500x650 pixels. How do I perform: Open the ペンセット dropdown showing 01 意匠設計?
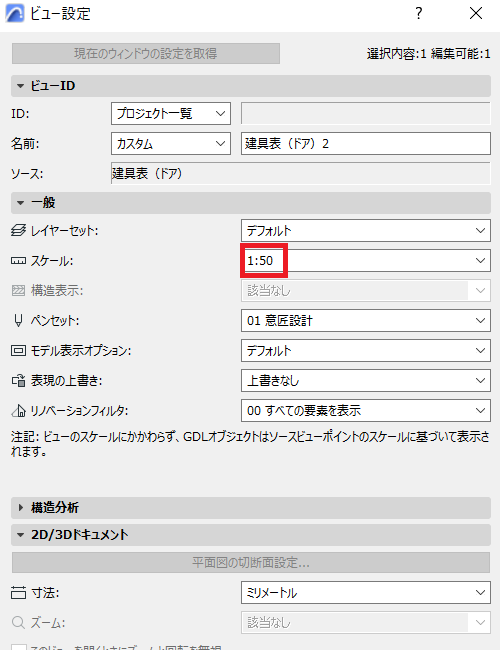point(366,320)
